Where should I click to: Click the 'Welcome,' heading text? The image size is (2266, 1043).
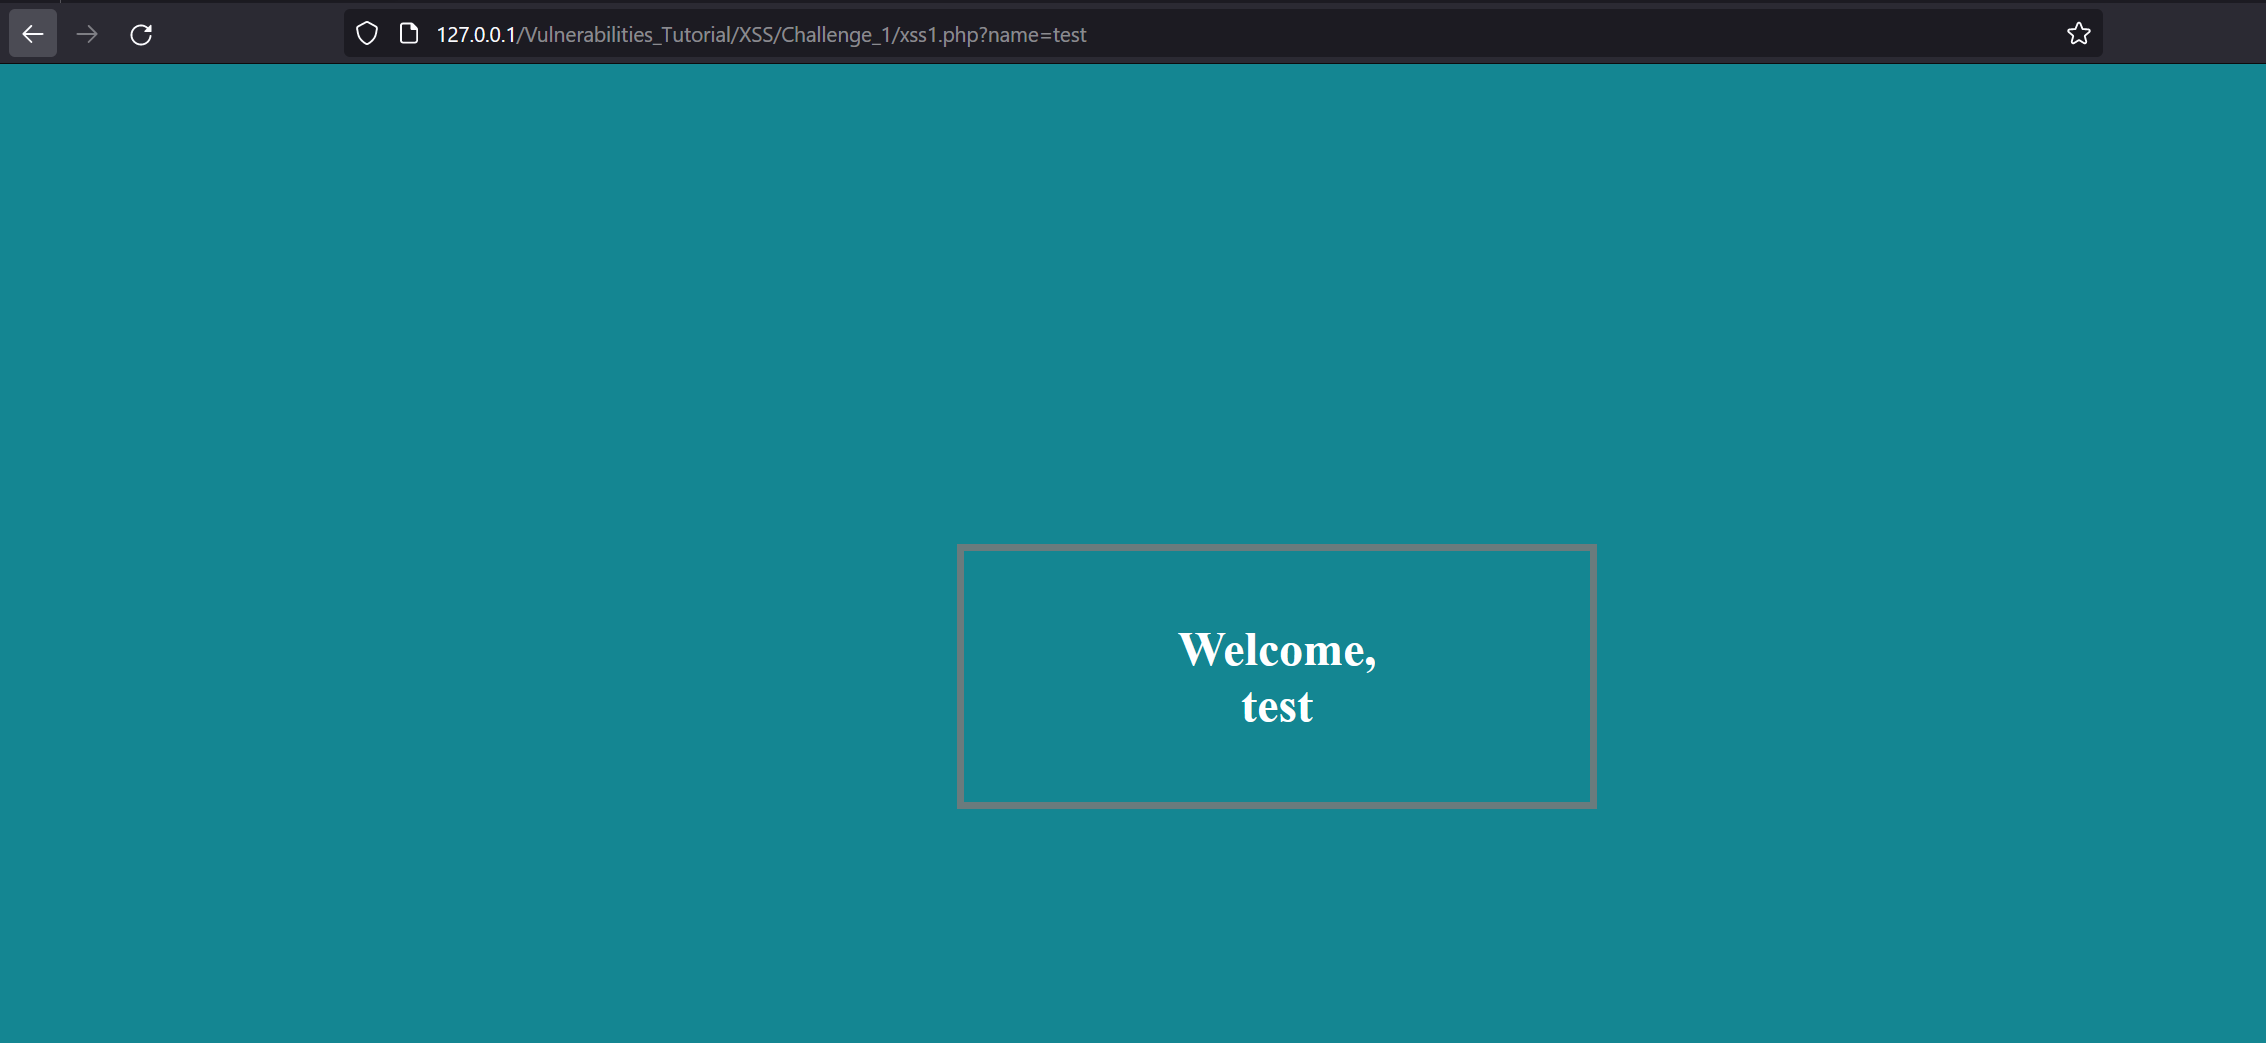(x=1277, y=650)
